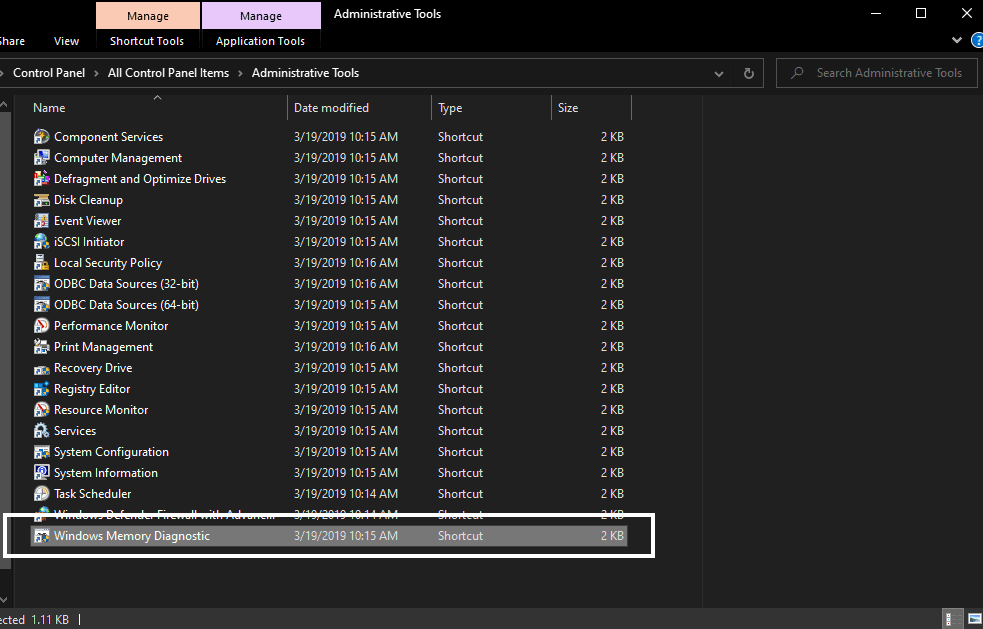The image size is (983, 629).
Task: Expand the ribbon with the chevron
Action: (x=957, y=40)
